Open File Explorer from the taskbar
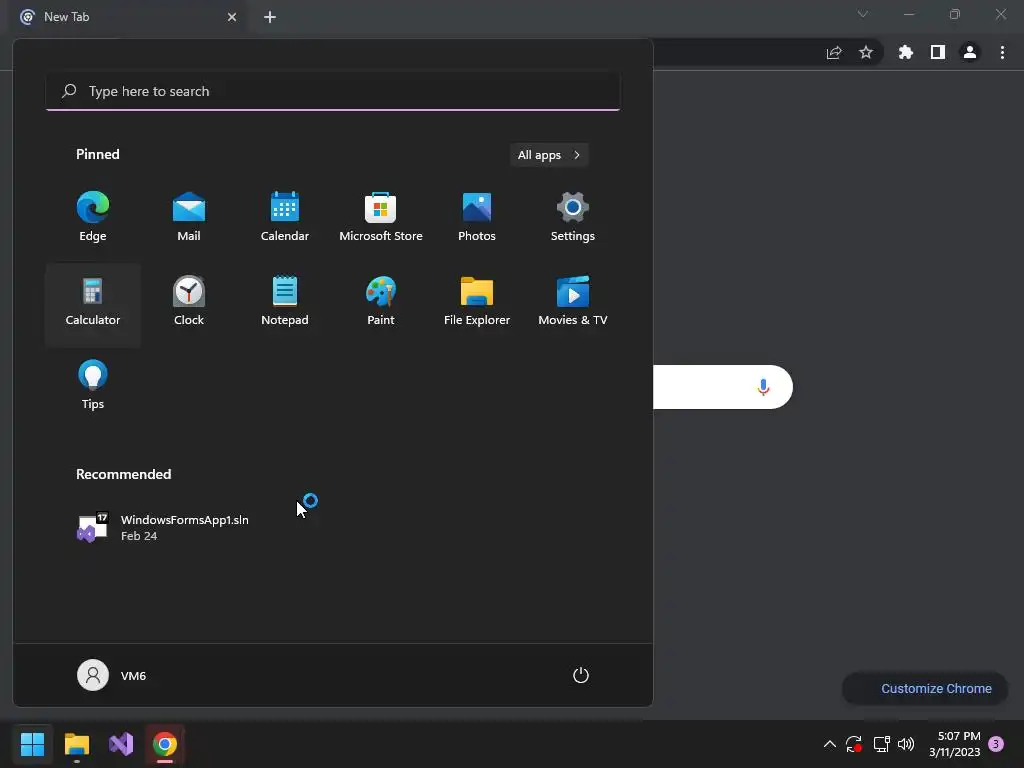Image resolution: width=1024 pixels, height=768 pixels. [76, 744]
